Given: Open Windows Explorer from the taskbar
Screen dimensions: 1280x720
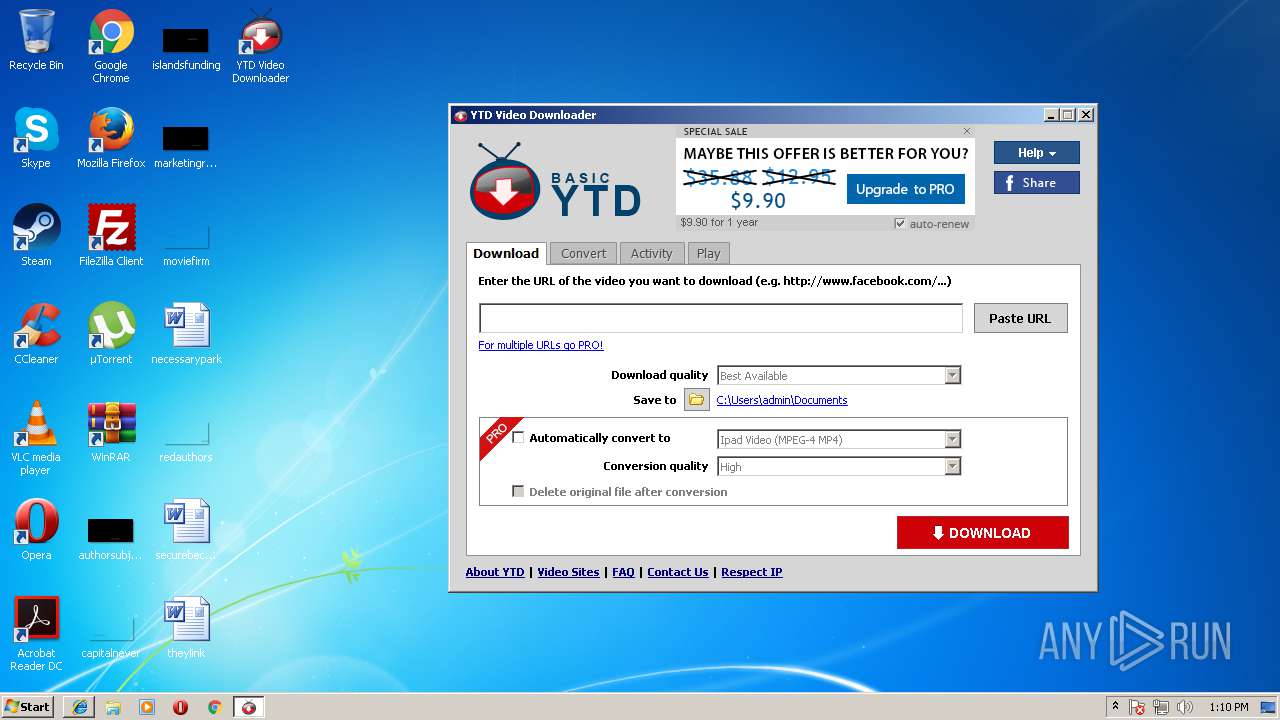Looking at the screenshot, I should [x=113, y=707].
